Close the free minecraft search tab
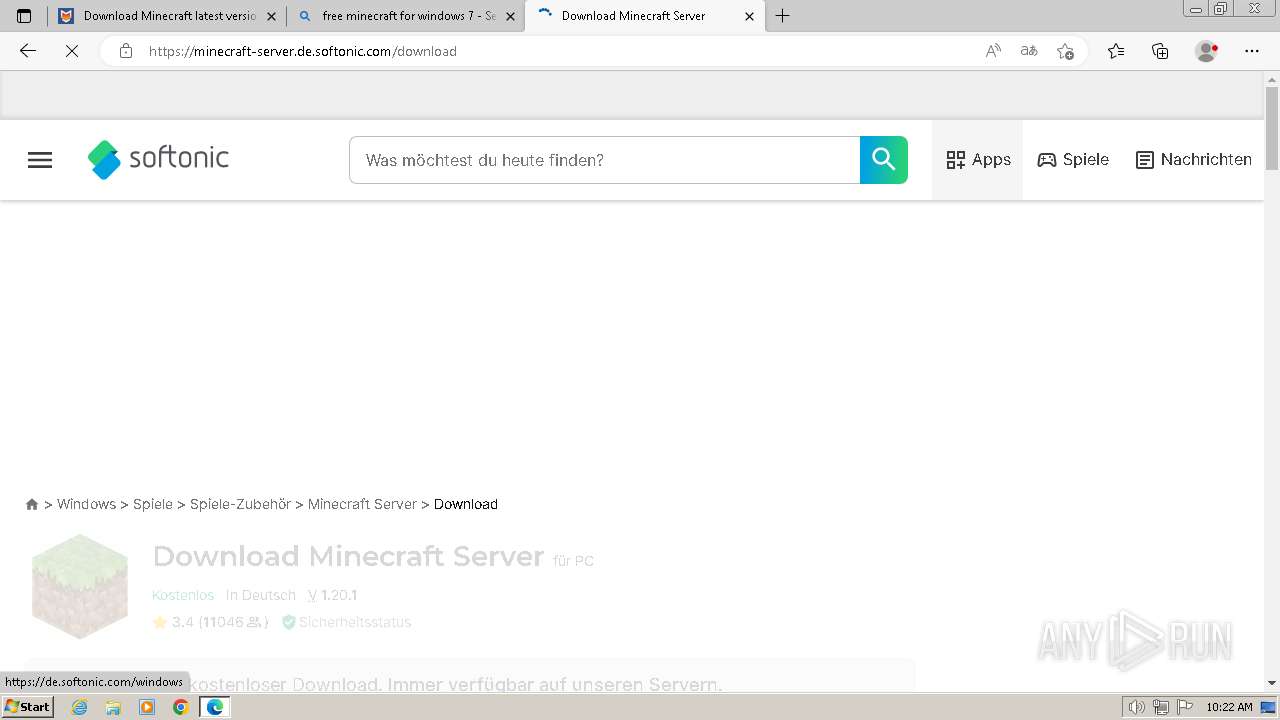Image resolution: width=1280 pixels, height=720 pixels. [510, 16]
